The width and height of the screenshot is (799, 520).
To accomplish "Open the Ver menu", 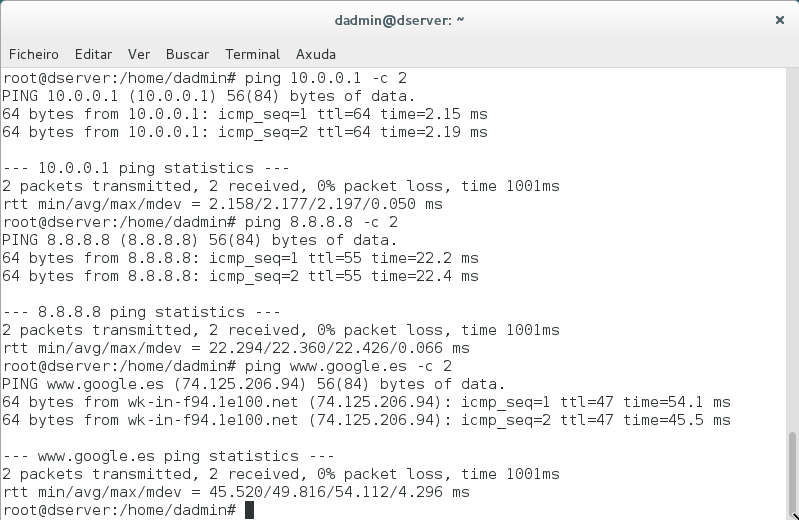I will pyautogui.click(x=139, y=54).
